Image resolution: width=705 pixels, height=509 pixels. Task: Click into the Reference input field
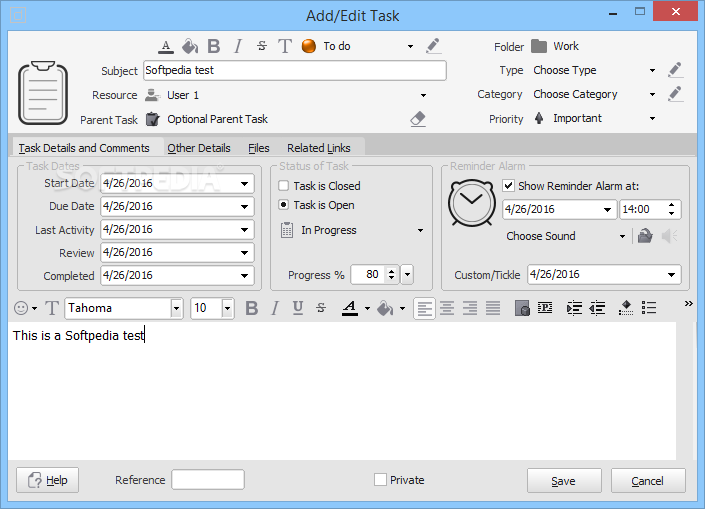pyautogui.click(x=208, y=480)
